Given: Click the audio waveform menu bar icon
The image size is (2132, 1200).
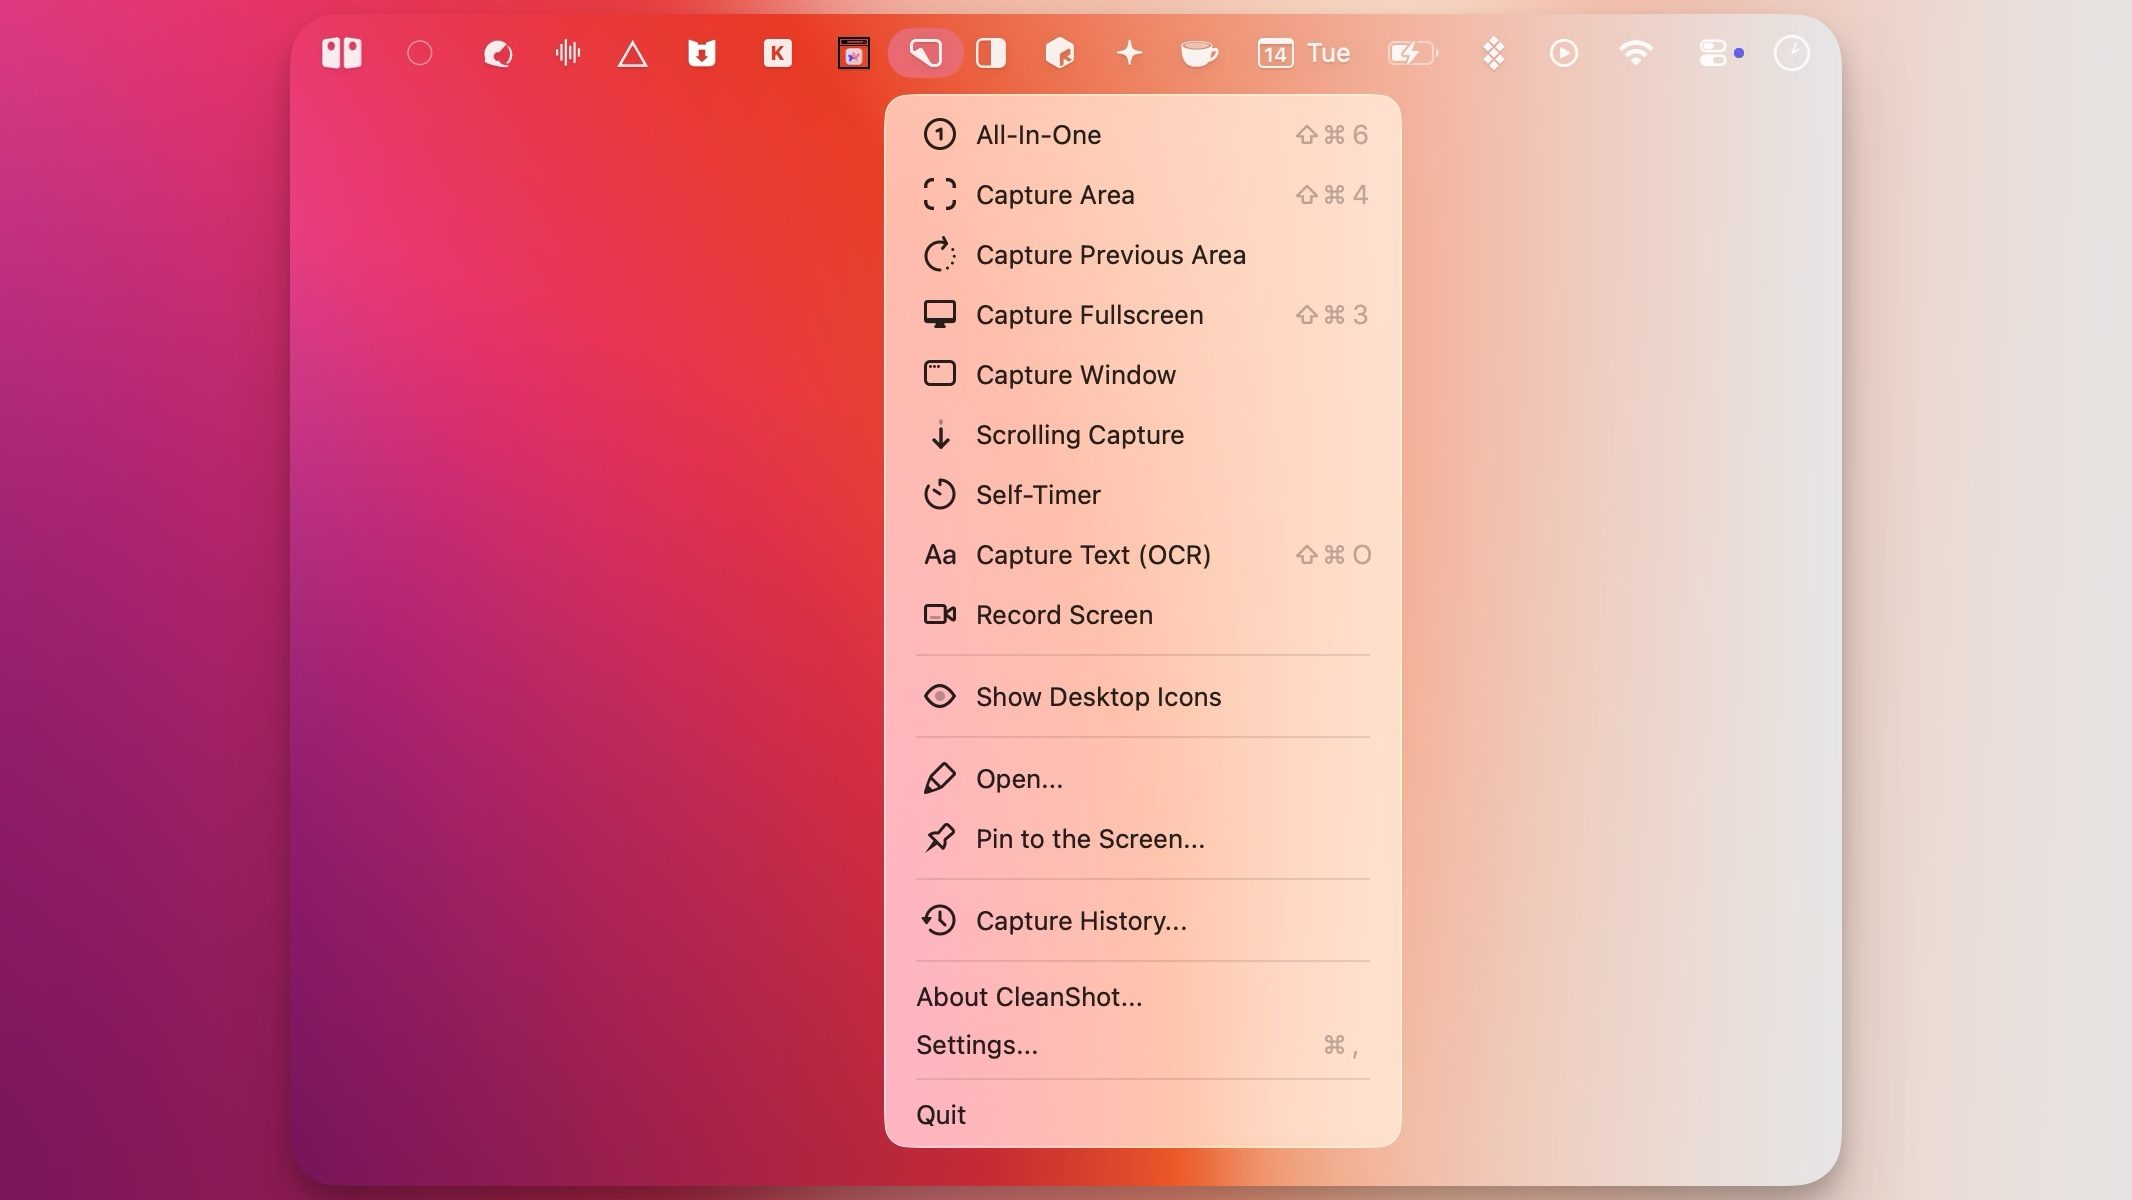Looking at the screenshot, I should point(567,53).
